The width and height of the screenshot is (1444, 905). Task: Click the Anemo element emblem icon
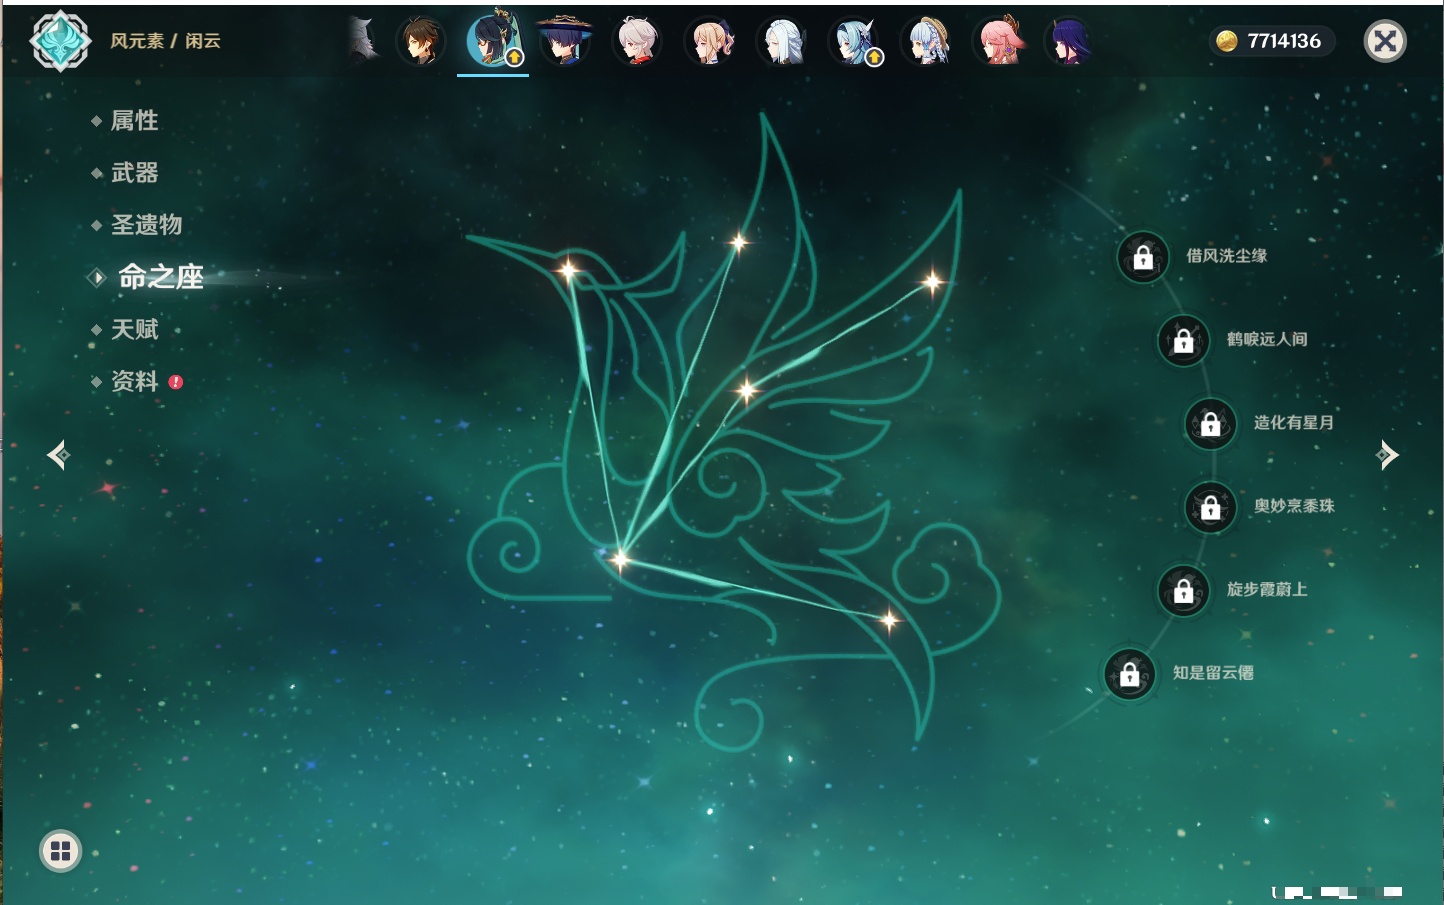[60, 41]
